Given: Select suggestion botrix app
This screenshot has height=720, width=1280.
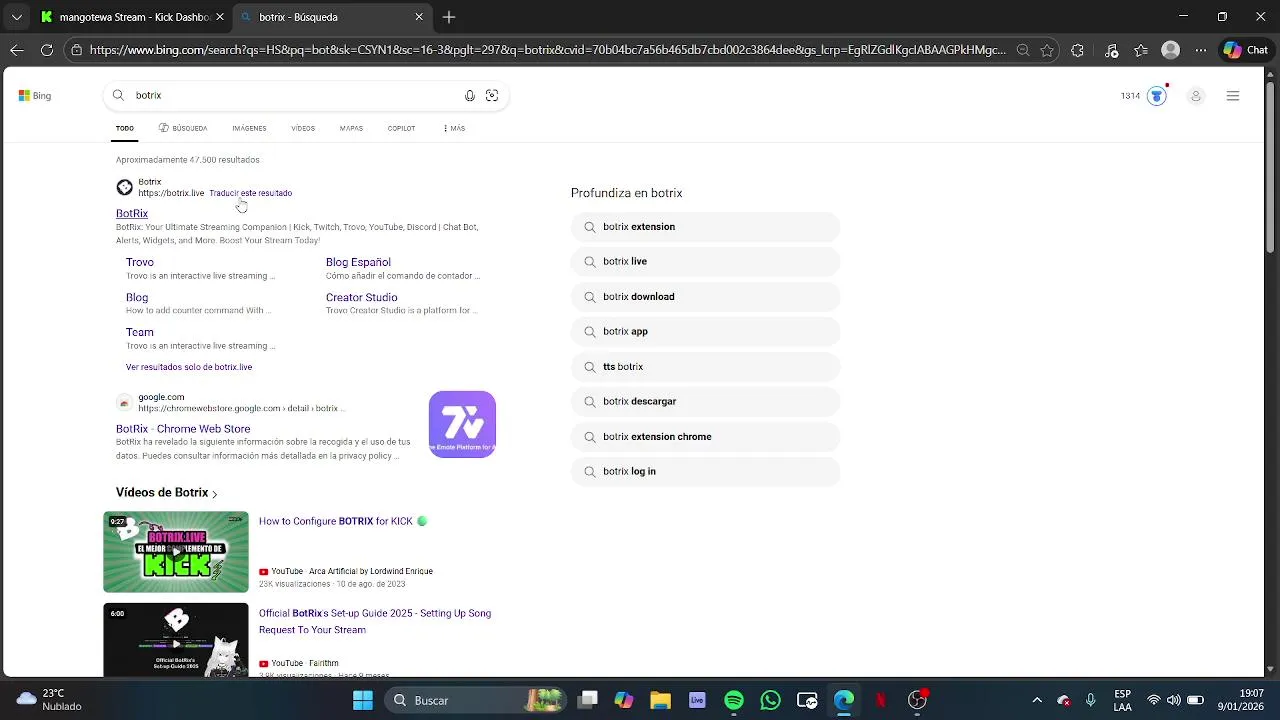Looking at the screenshot, I should (705, 332).
